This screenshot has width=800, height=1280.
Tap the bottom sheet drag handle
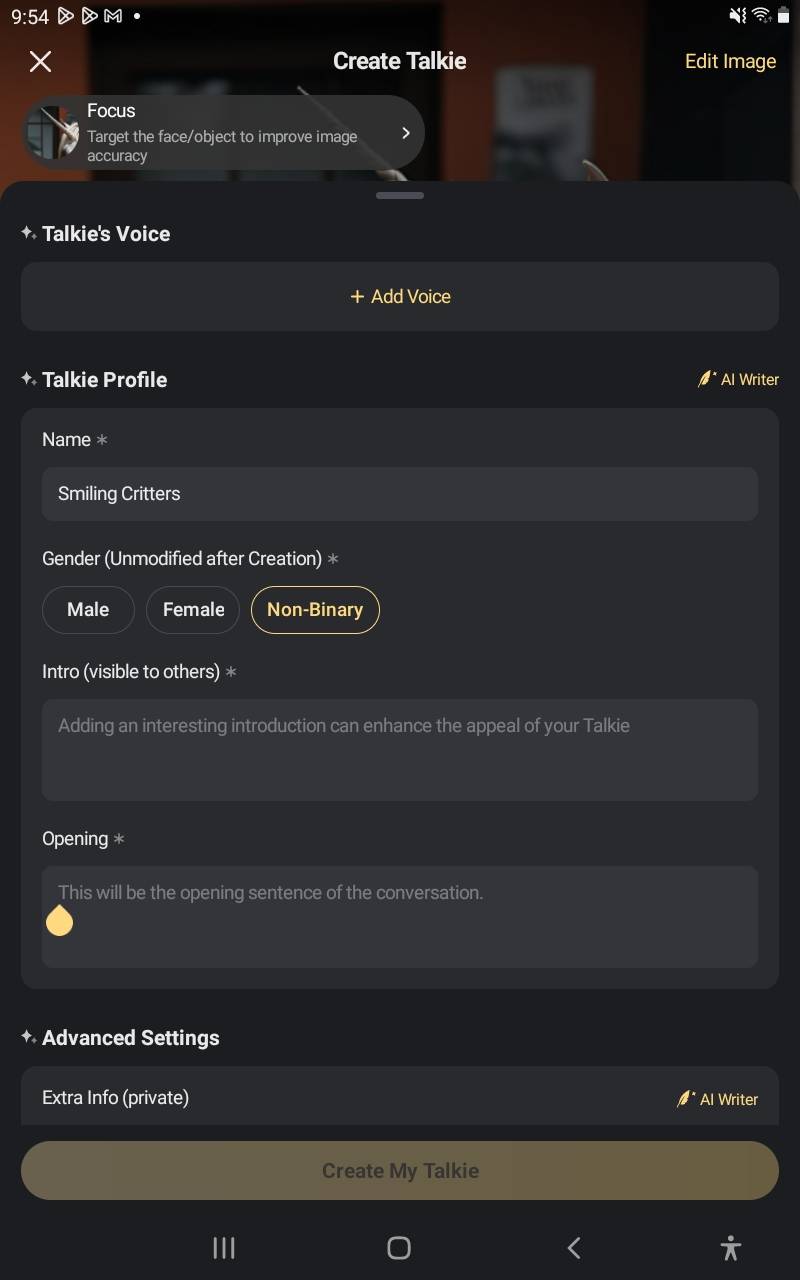[400, 196]
